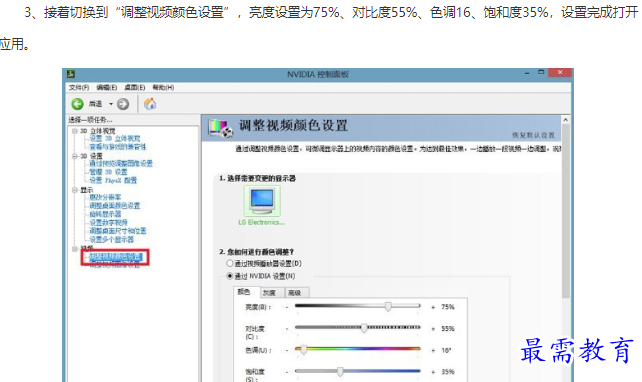
Task: Click the Home icon in toolbar
Action: click(150, 104)
